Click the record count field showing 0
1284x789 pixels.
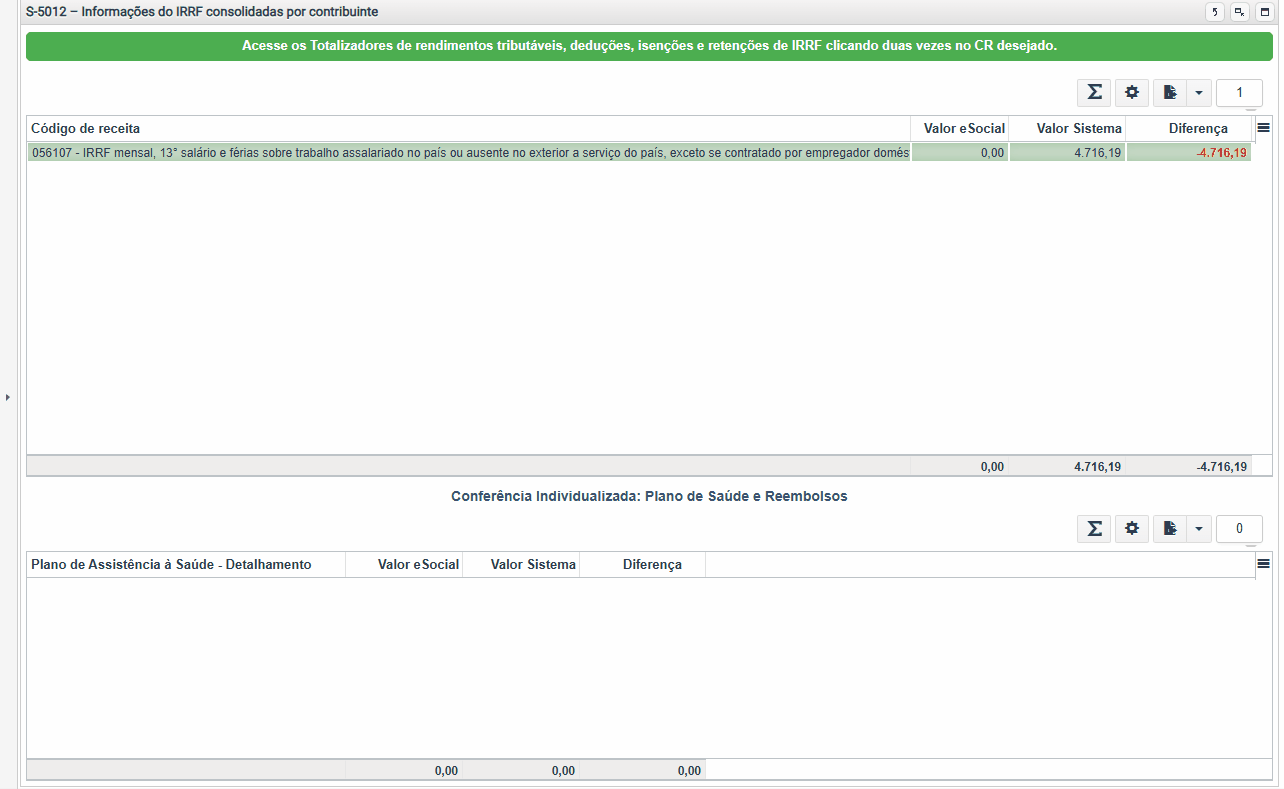point(1239,528)
